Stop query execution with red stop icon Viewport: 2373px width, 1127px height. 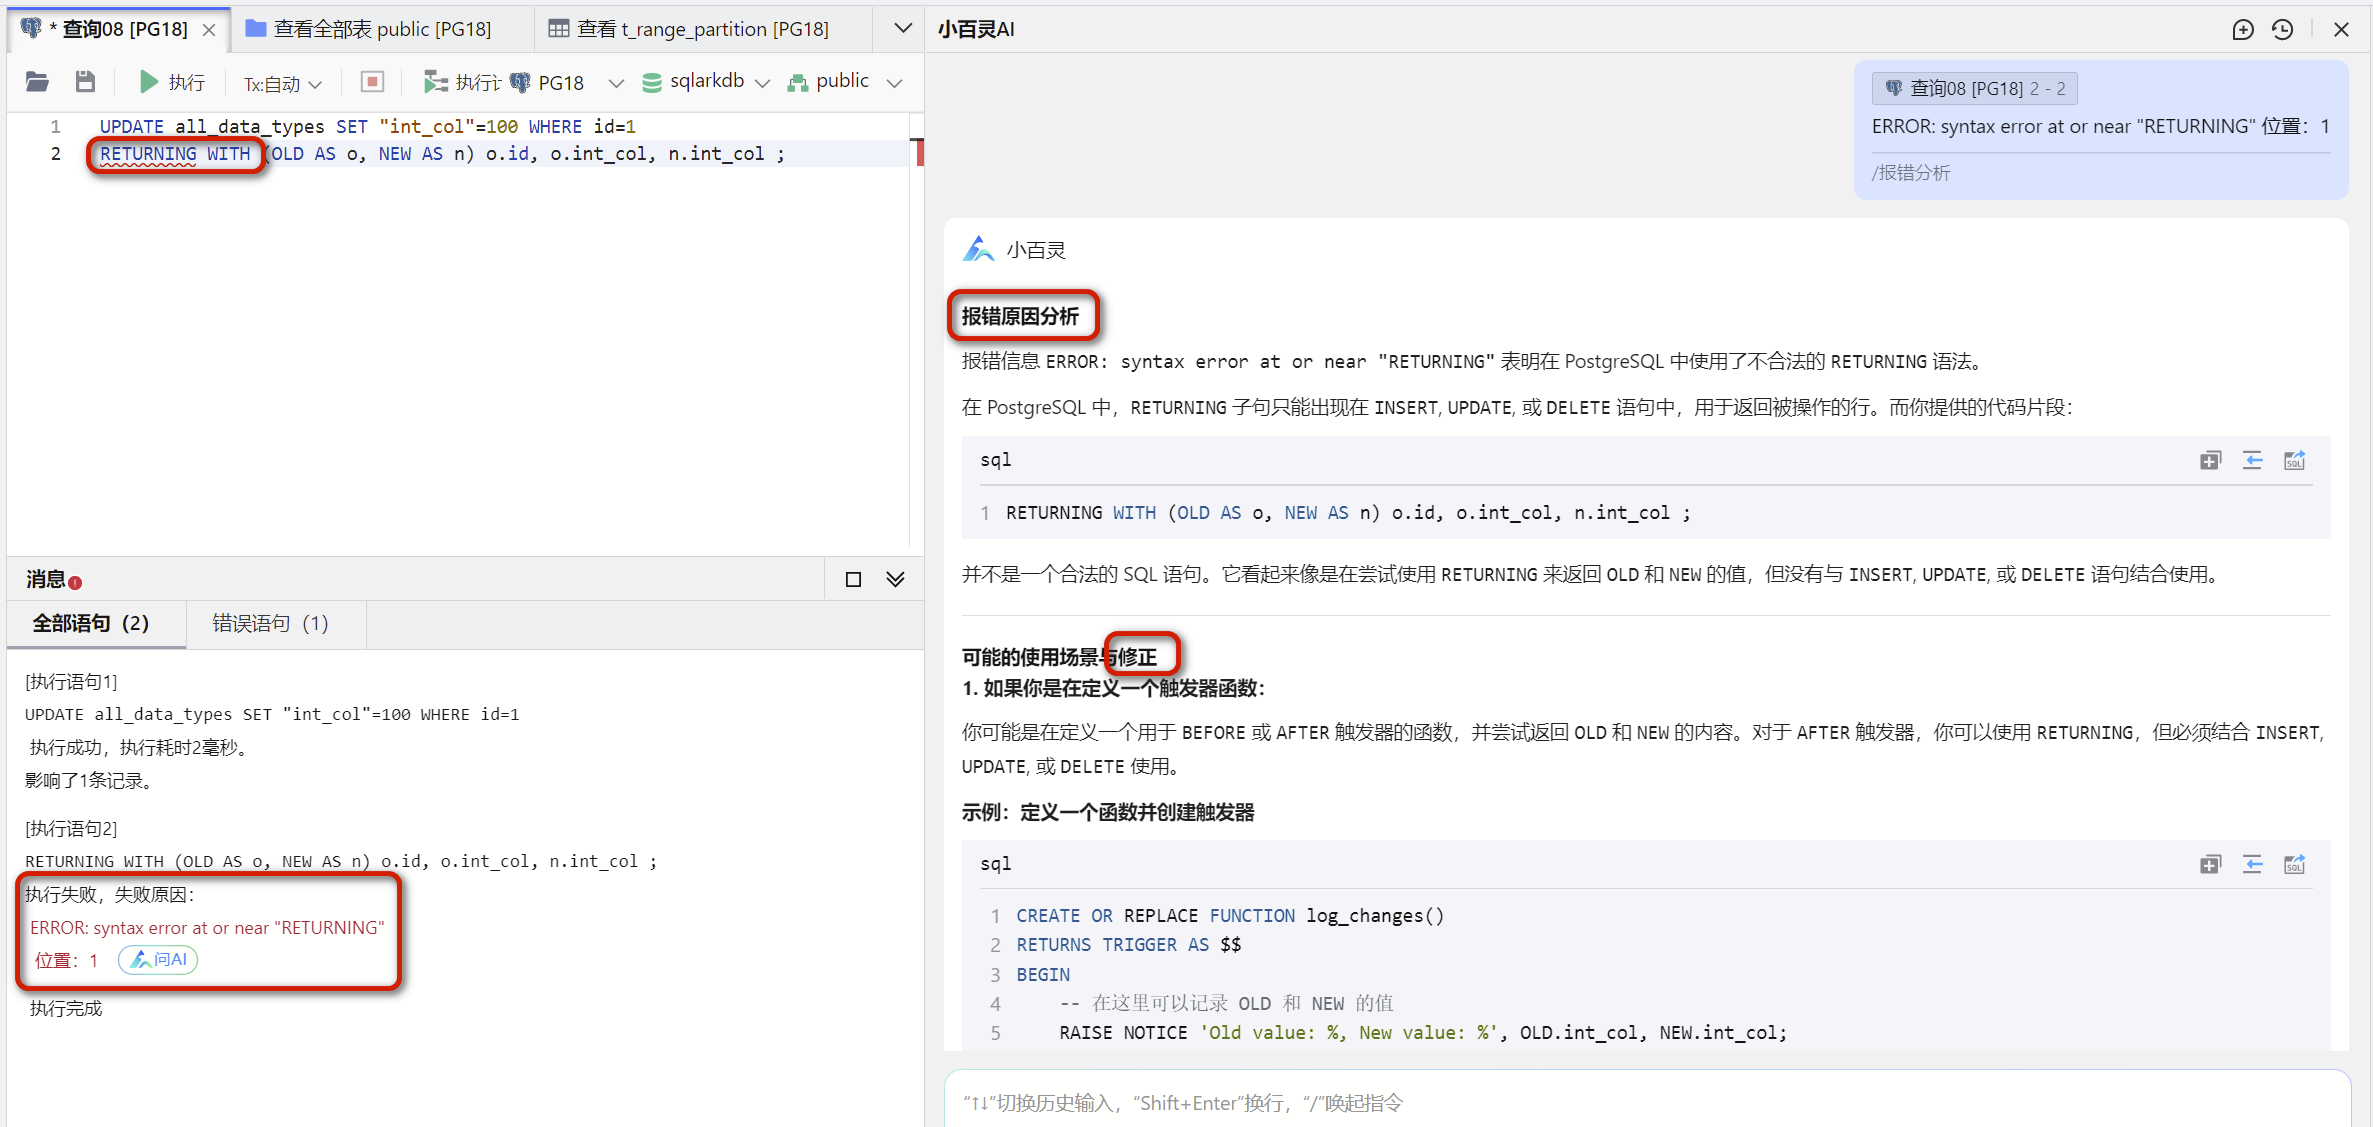[x=371, y=81]
